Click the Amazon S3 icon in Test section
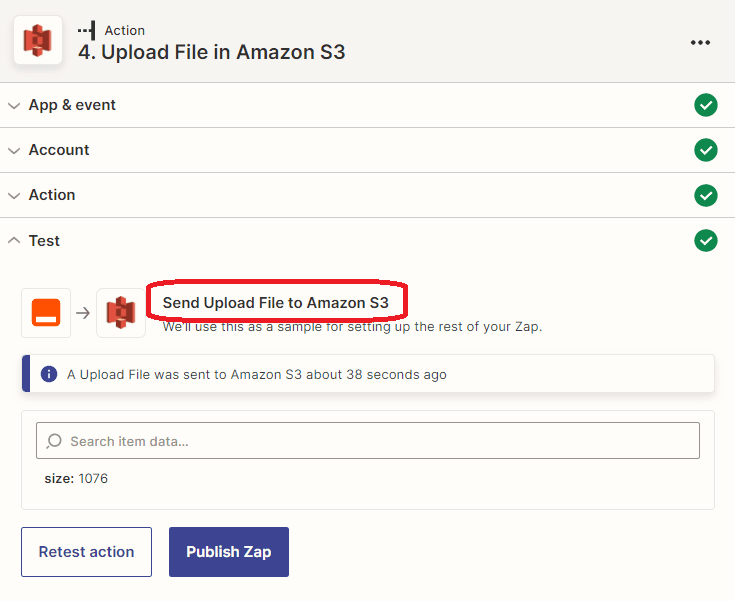Screen dimensions: 735x601 121,312
